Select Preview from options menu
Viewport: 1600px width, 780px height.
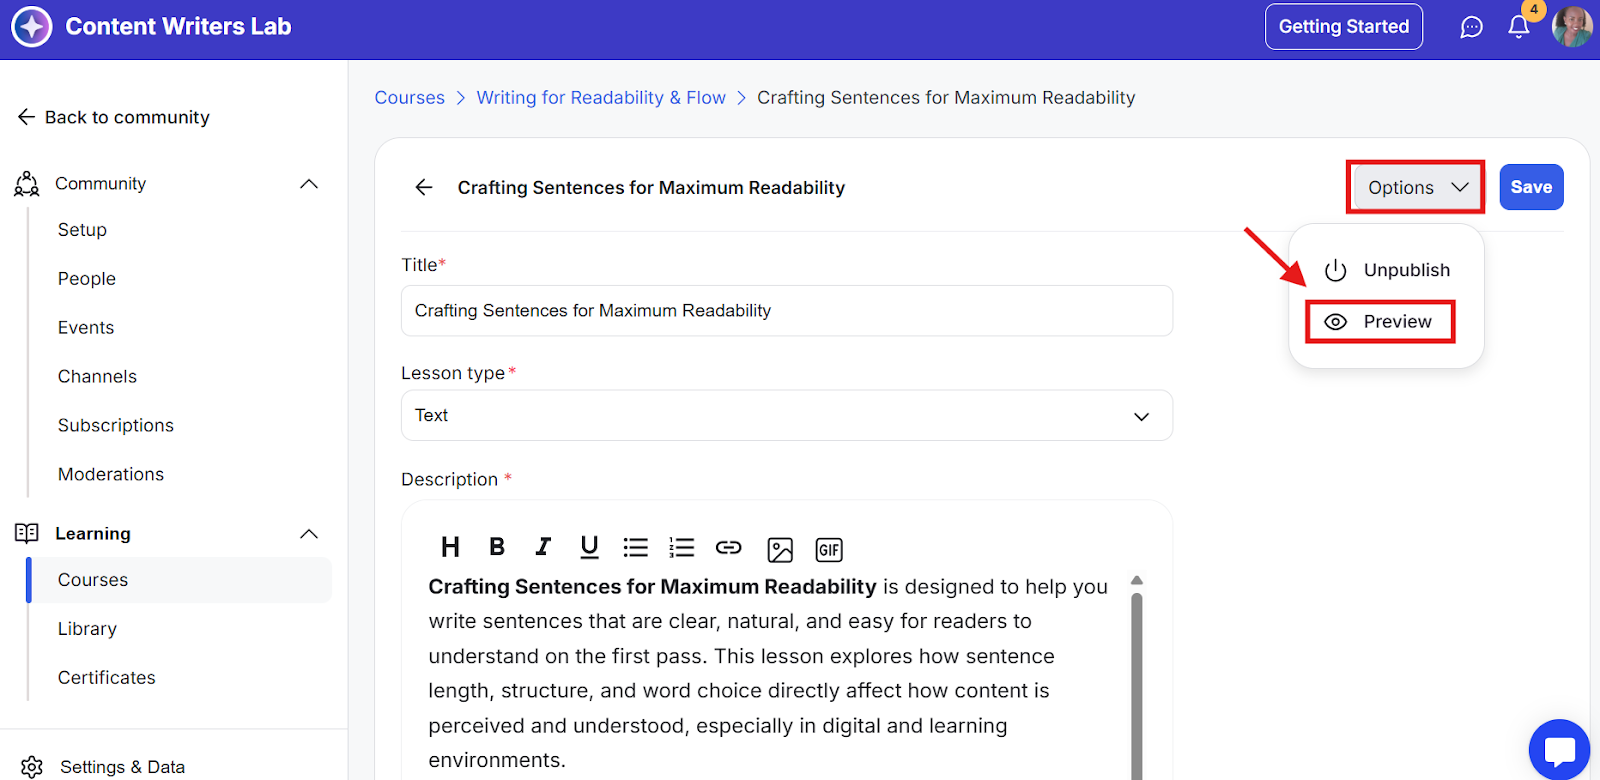(1380, 322)
